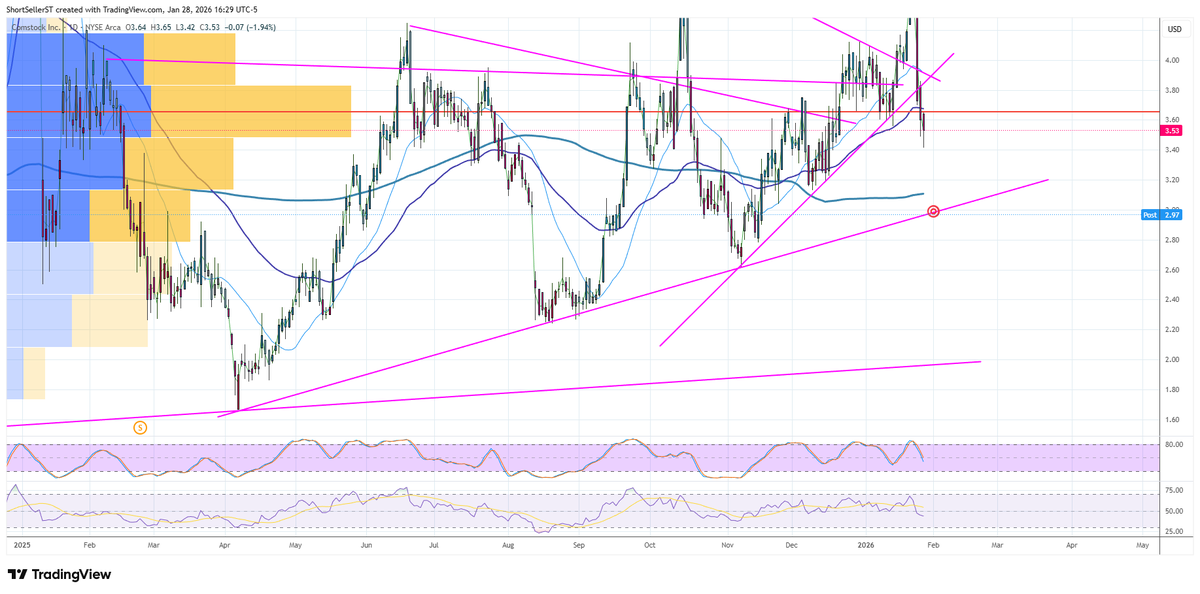Click the Jun time axis label
This screenshot has width=1200, height=594.
(x=367, y=547)
